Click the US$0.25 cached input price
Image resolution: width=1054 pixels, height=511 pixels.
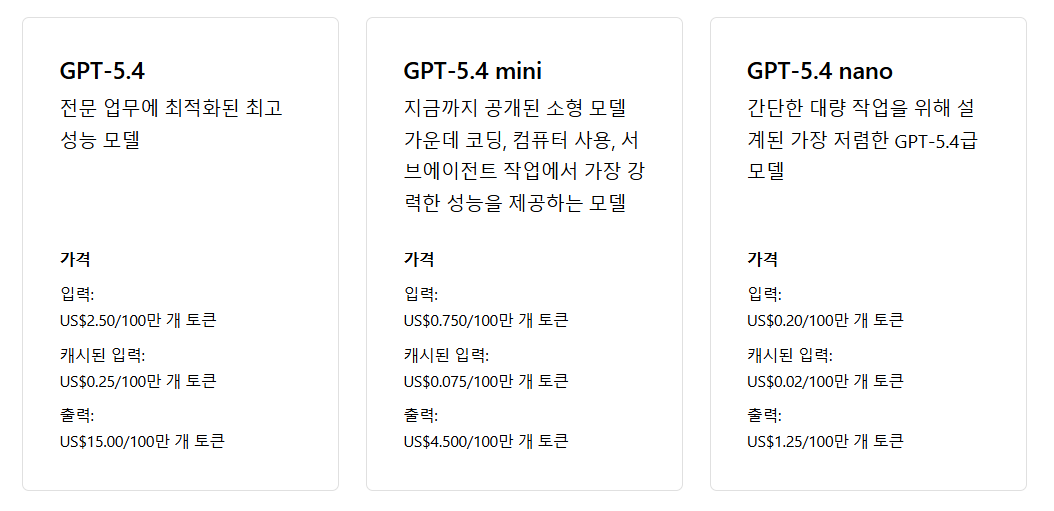pyautogui.click(x=138, y=381)
